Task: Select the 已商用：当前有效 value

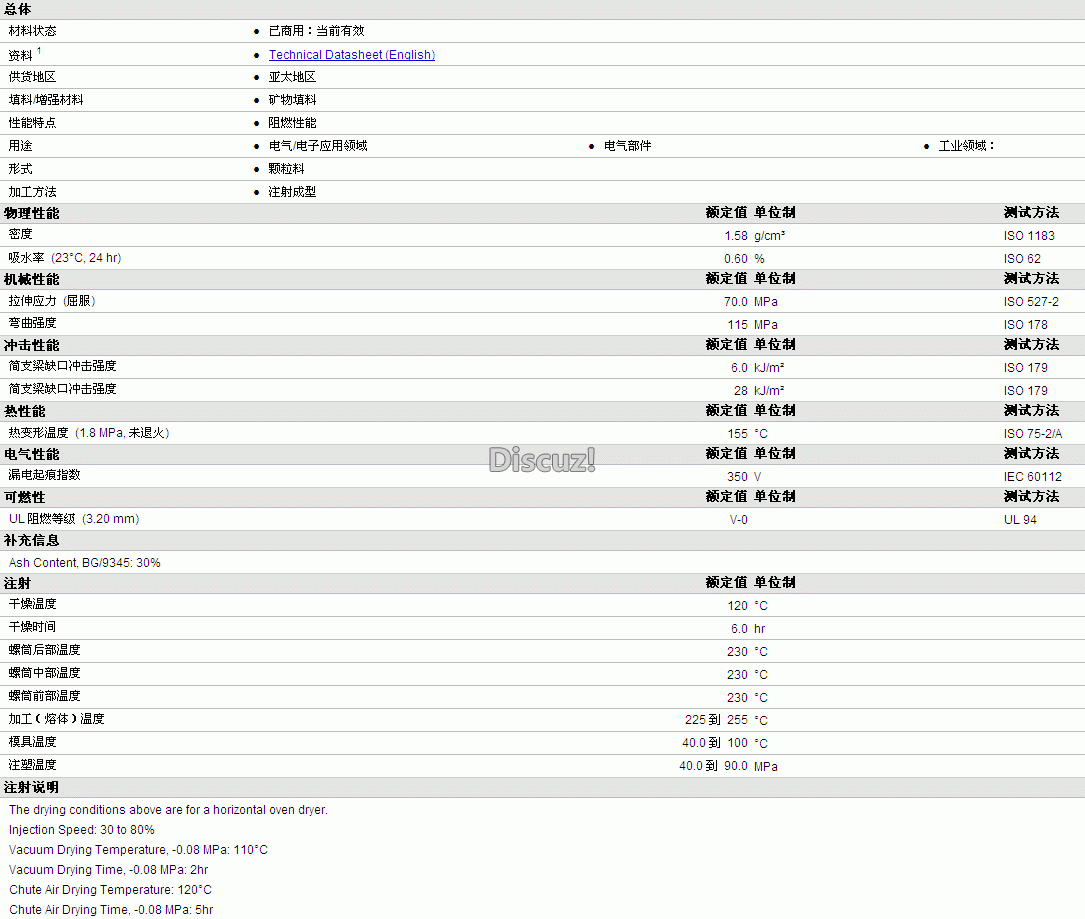Action: click(x=316, y=31)
